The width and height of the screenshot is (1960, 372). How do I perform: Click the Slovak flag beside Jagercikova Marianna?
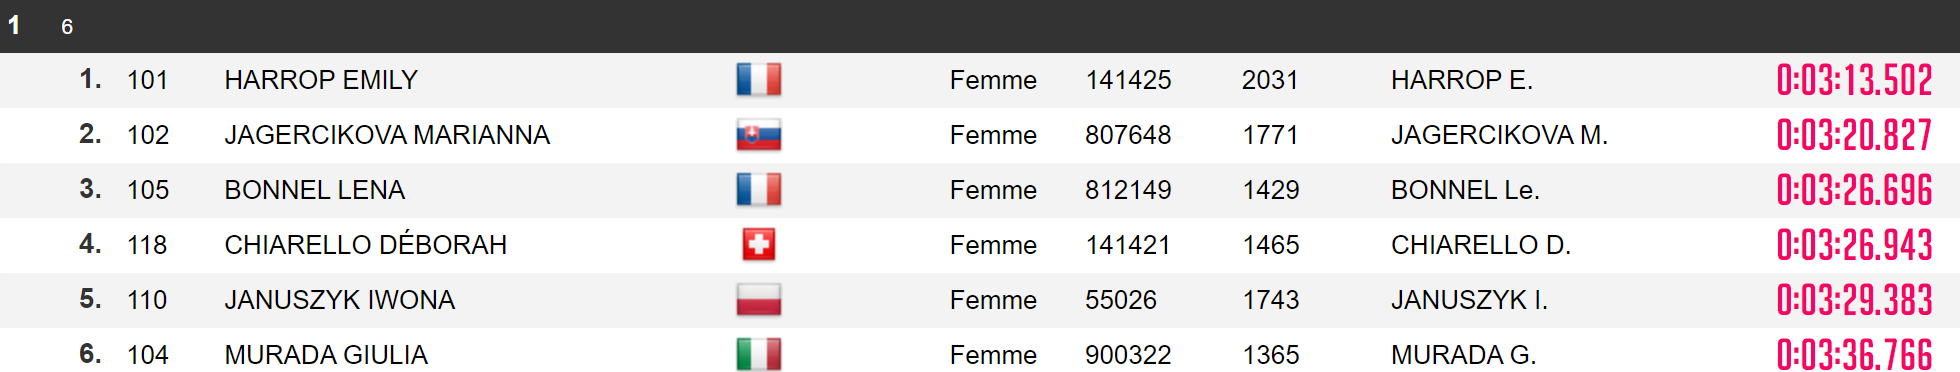759,135
